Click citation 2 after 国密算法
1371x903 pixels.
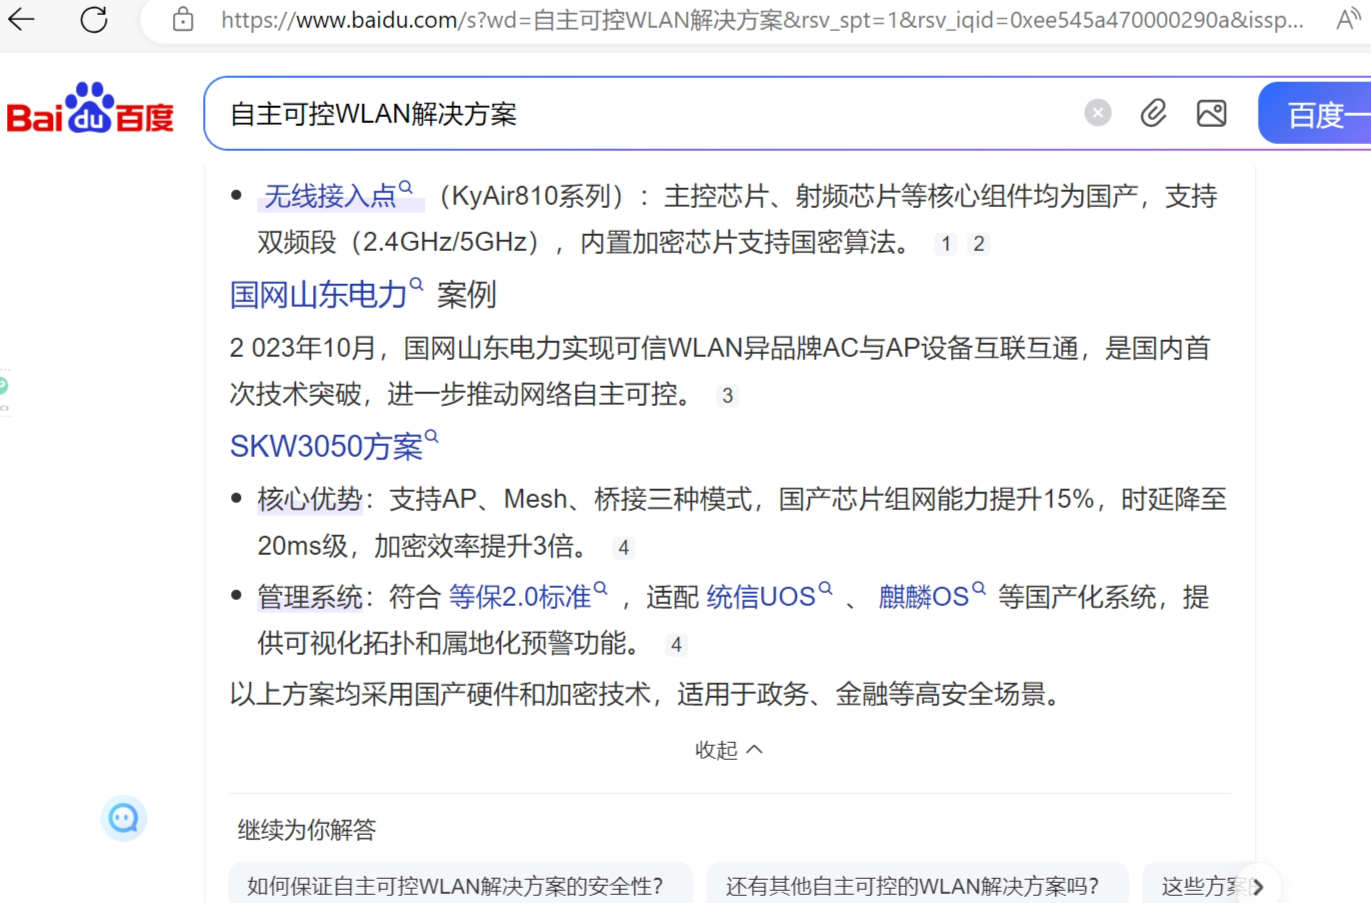click(x=979, y=243)
